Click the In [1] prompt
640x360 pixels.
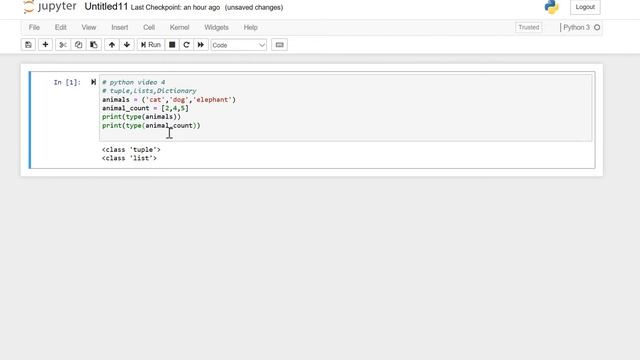(67, 82)
